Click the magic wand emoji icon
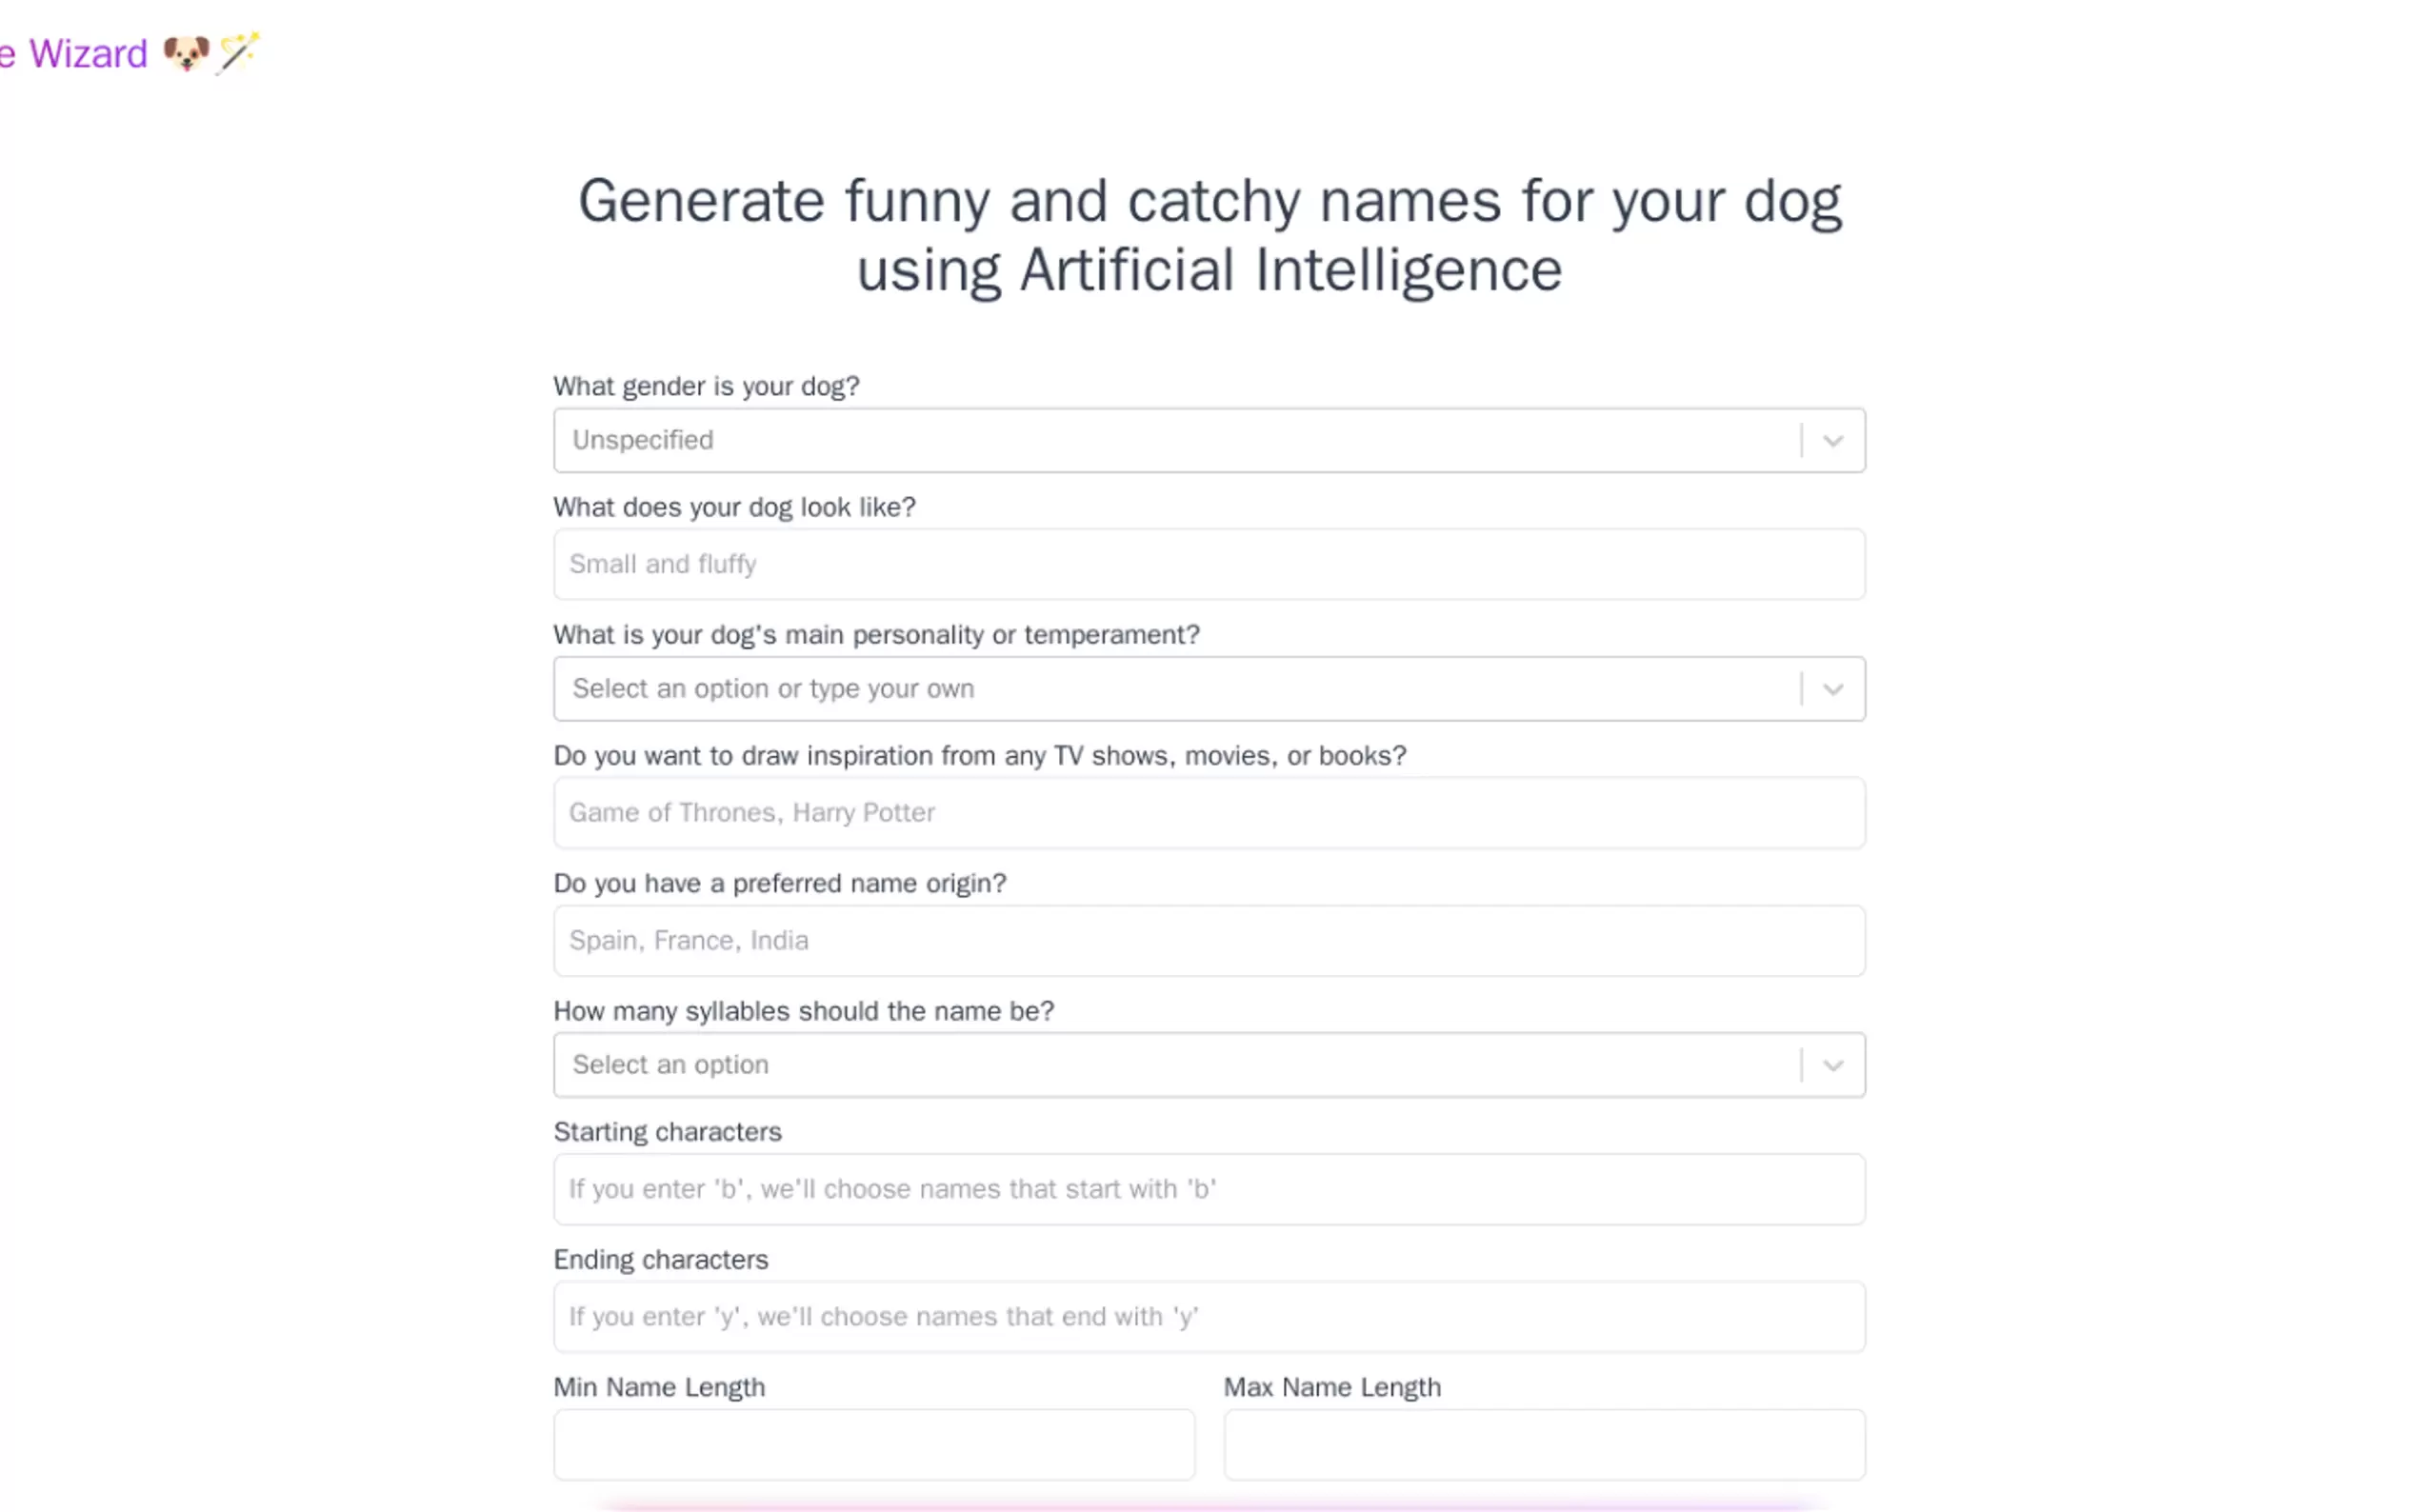Viewport: 2419px width, 1512px height. [239, 52]
